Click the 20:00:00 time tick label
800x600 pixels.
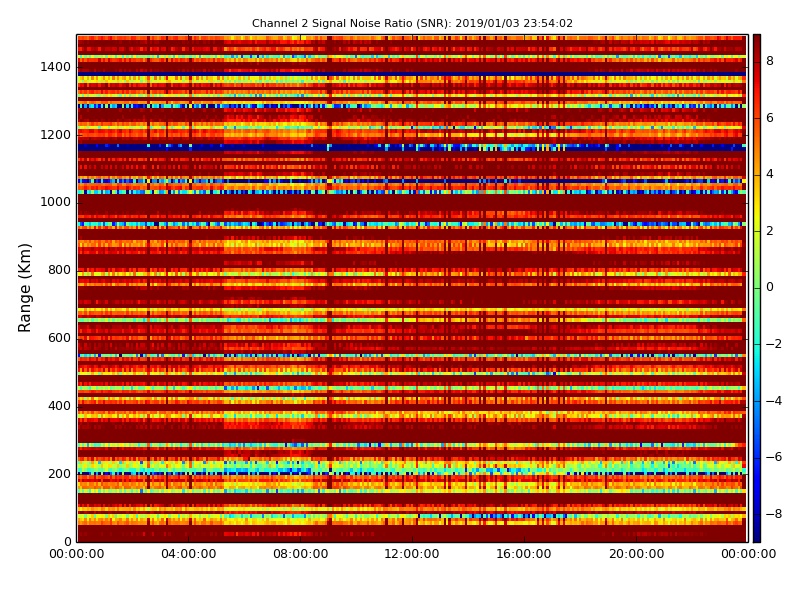point(636,554)
